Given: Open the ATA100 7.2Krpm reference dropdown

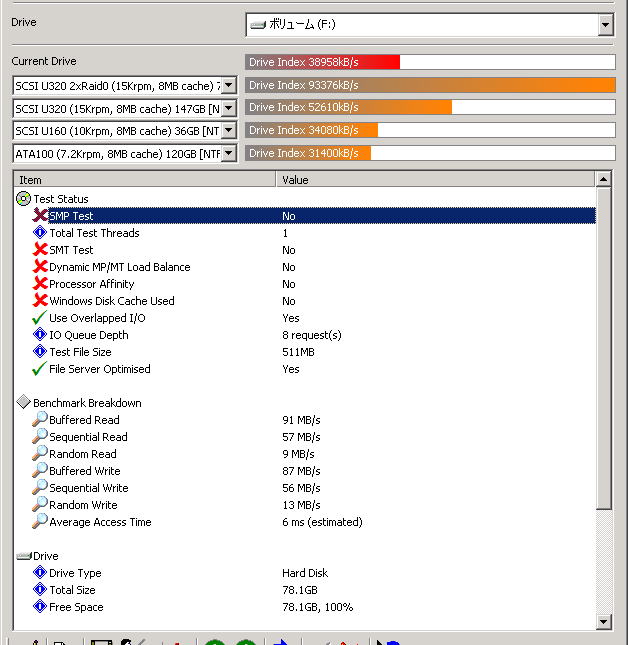Looking at the screenshot, I should tap(227, 153).
